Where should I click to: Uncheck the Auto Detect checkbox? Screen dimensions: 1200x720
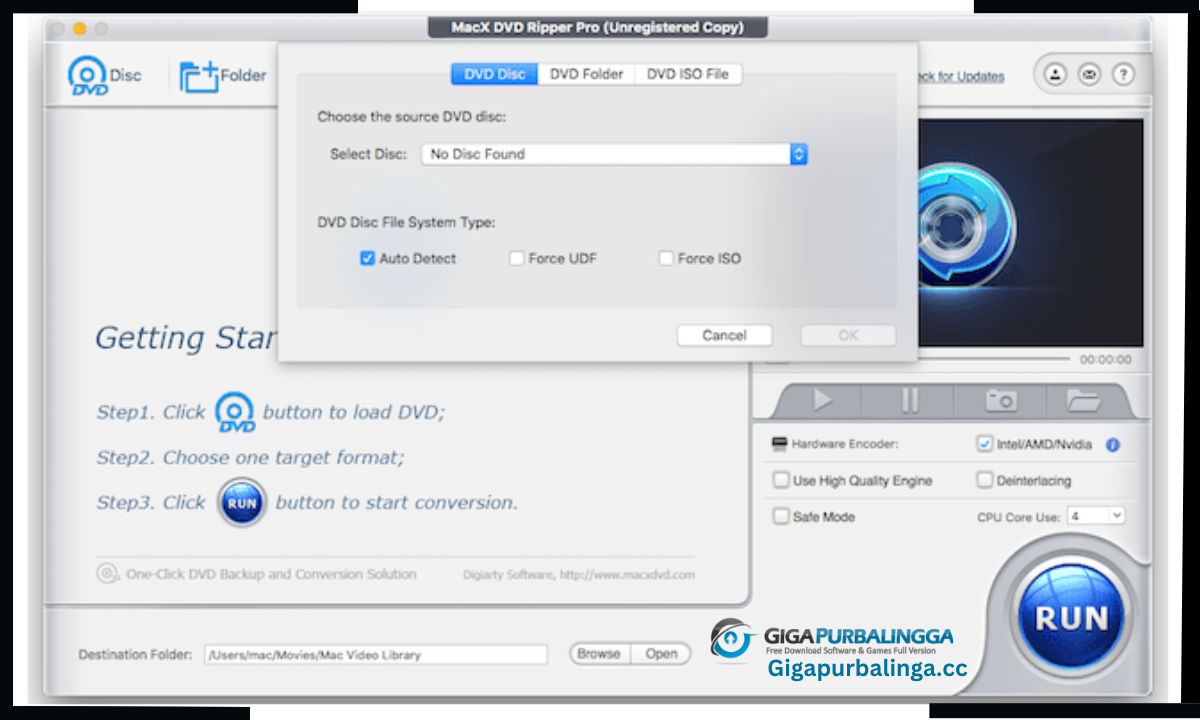pyautogui.click(x=367, y=258)
